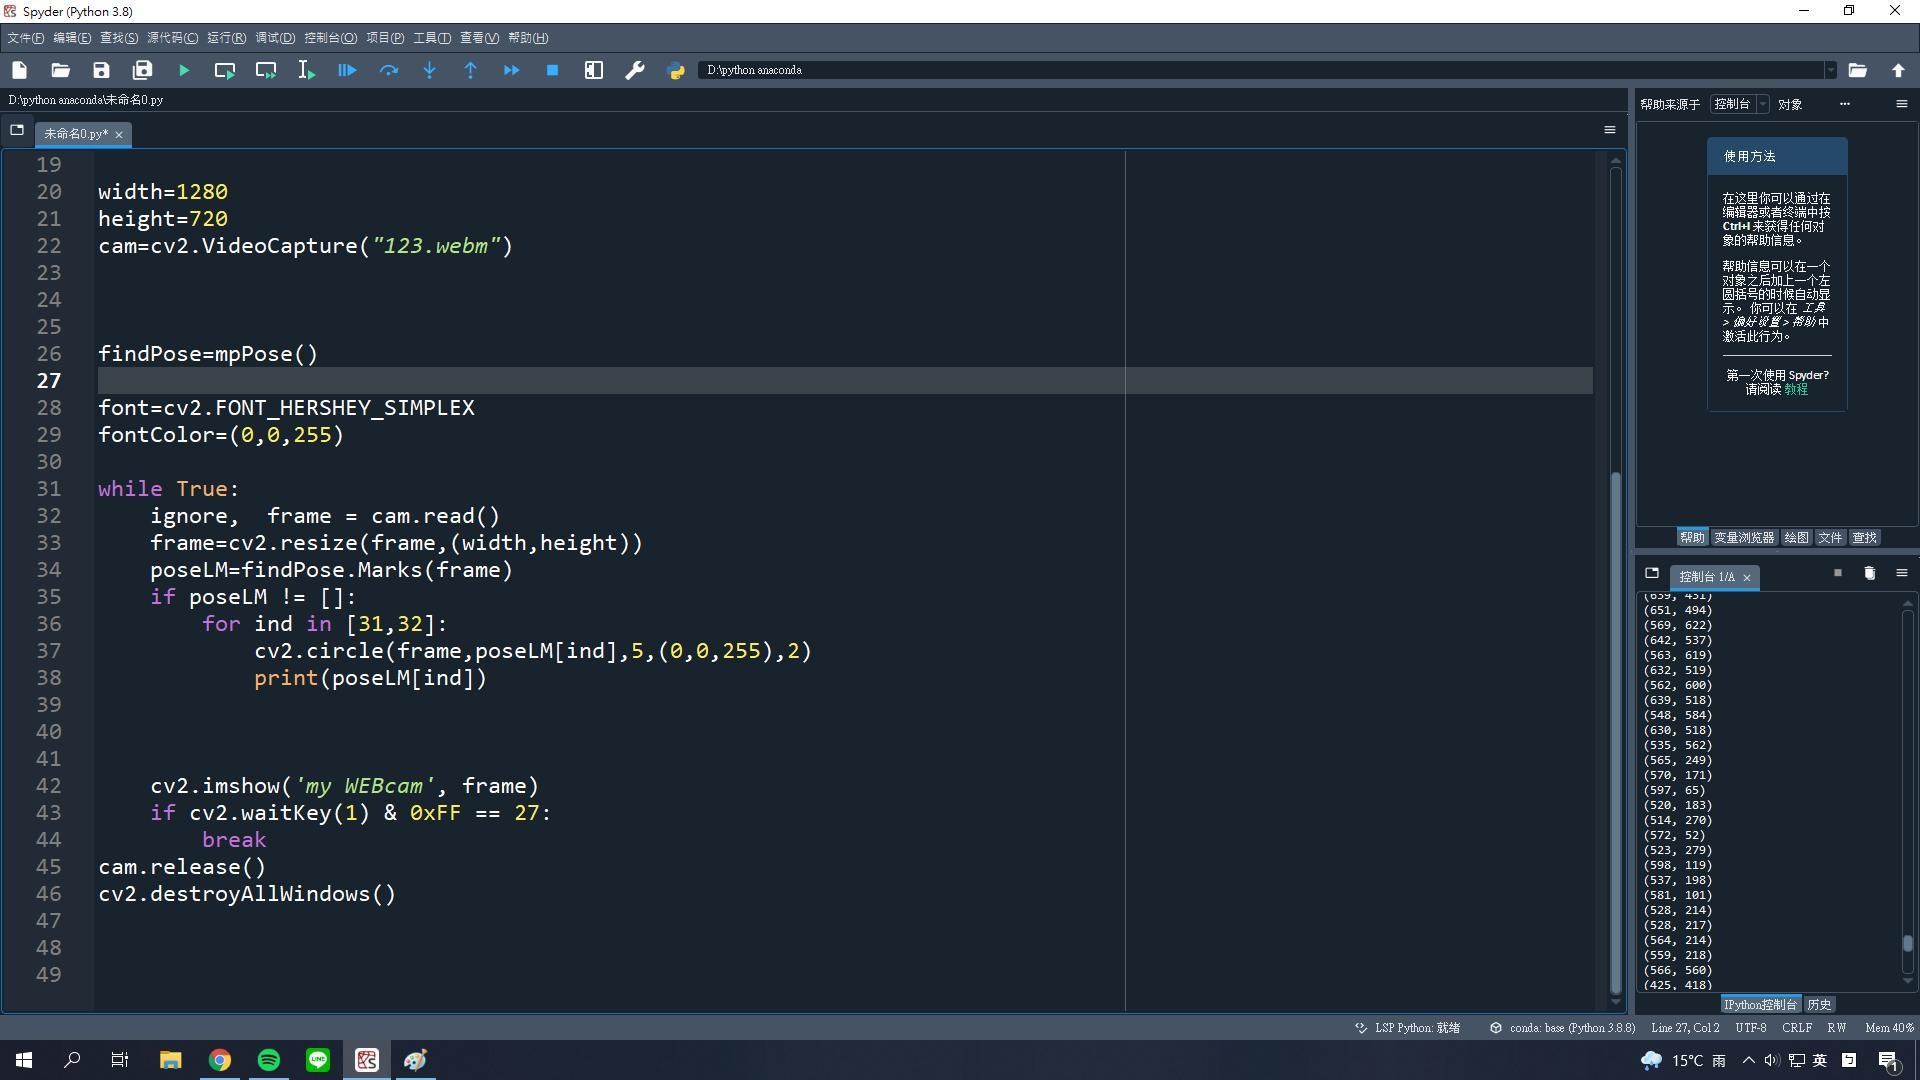1920x1080 pixels.
Task: Save all open files
Action: point(142,70)
